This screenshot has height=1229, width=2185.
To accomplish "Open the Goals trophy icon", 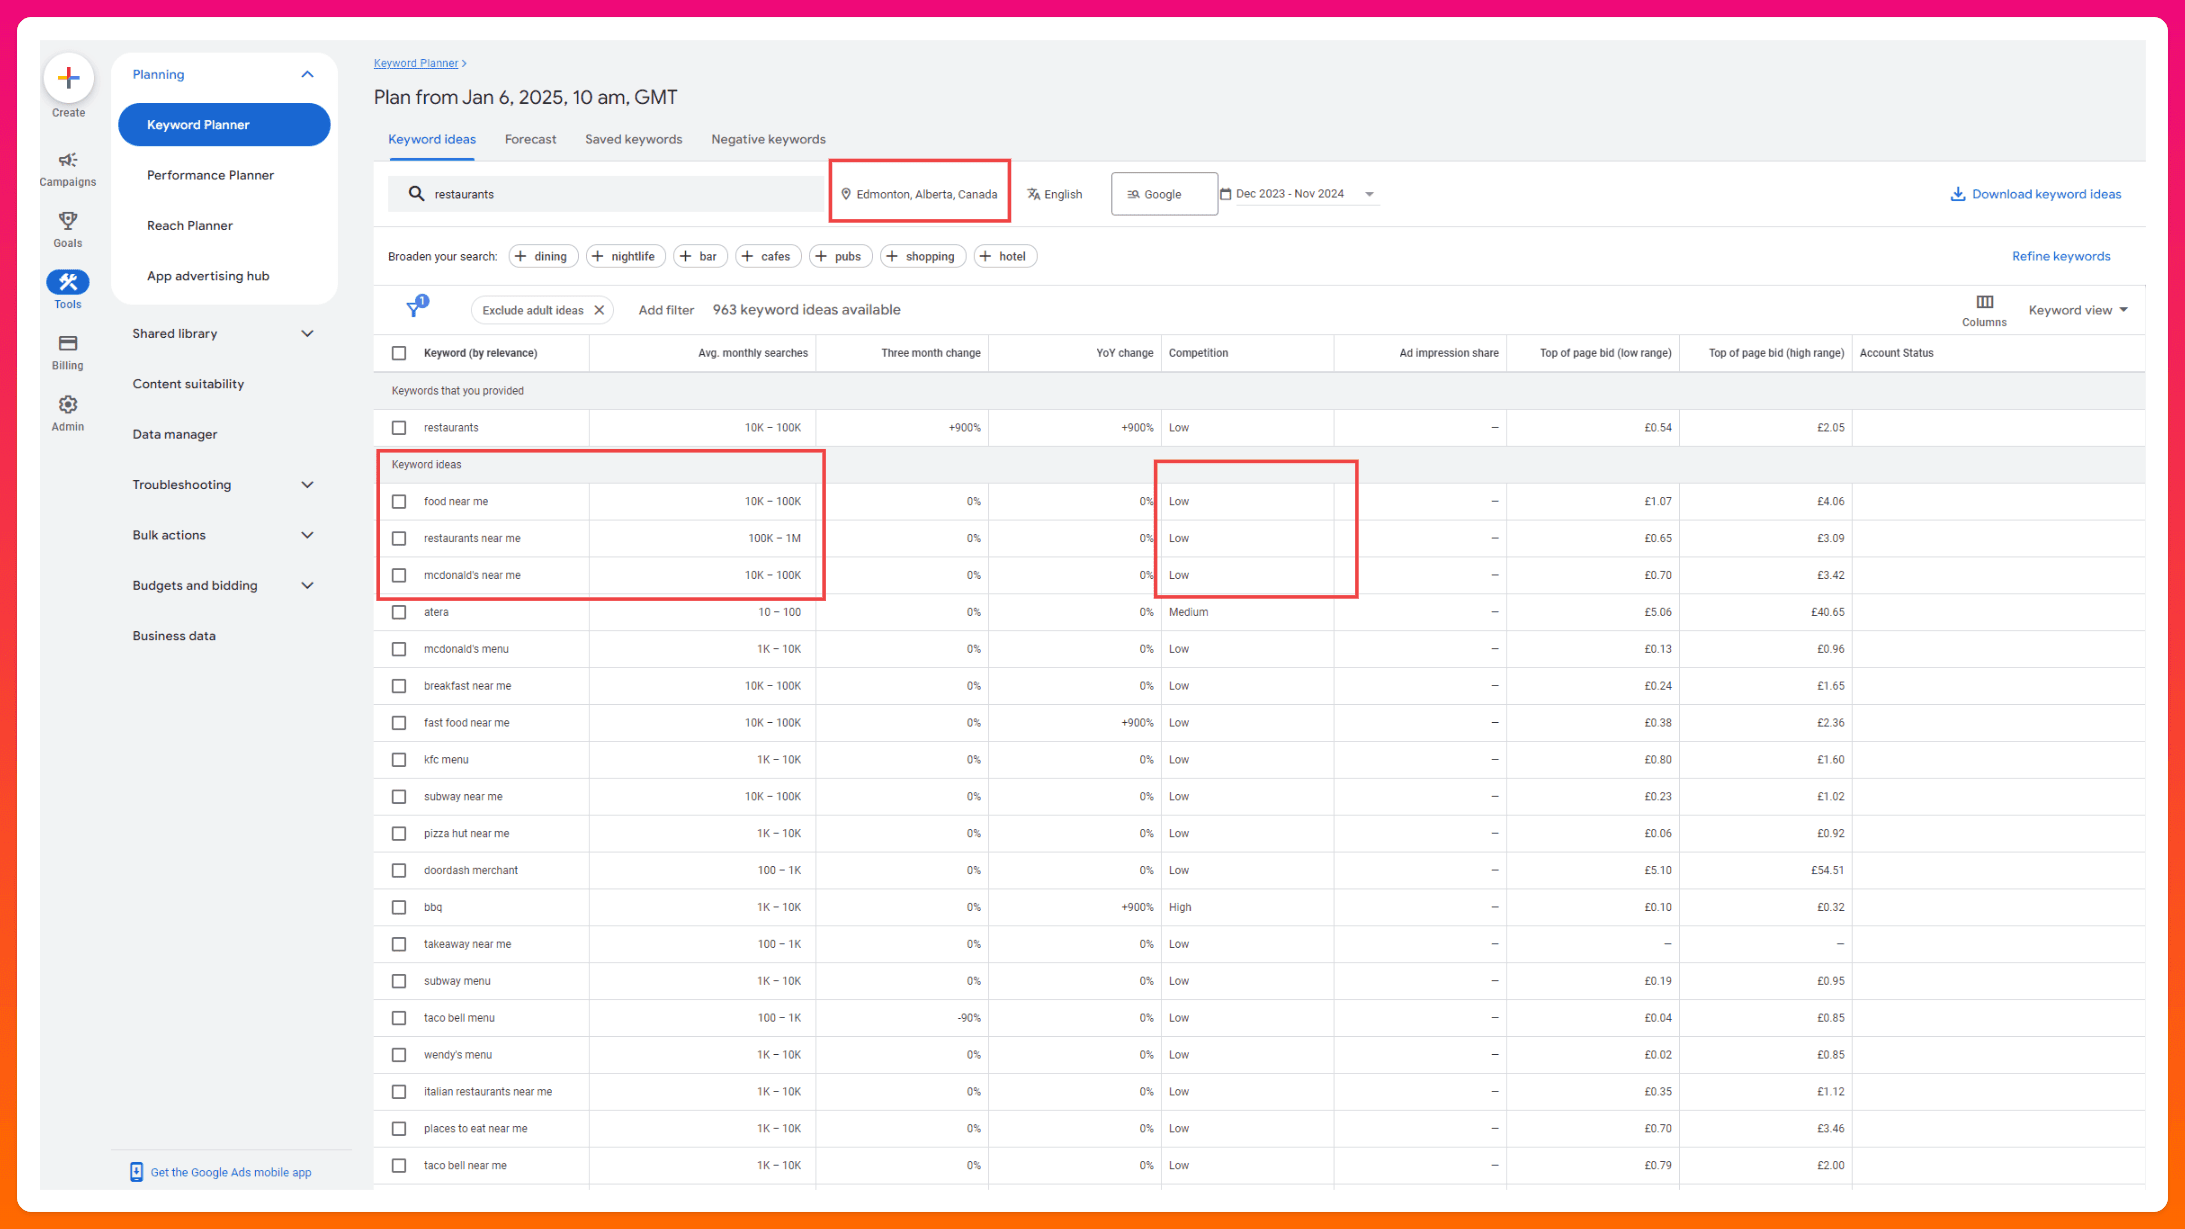I will [x=68, y=221].
